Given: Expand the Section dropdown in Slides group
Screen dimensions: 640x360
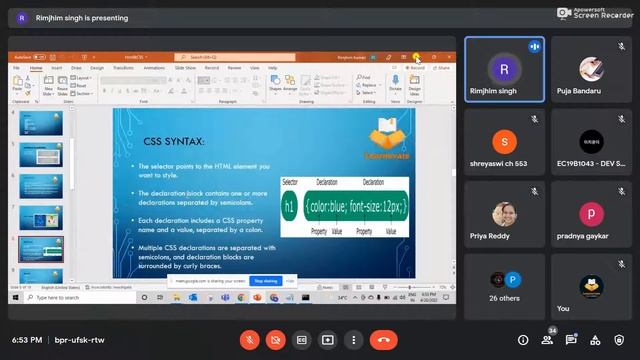Looking at the screenshot, I should click(x=82, y=93).
